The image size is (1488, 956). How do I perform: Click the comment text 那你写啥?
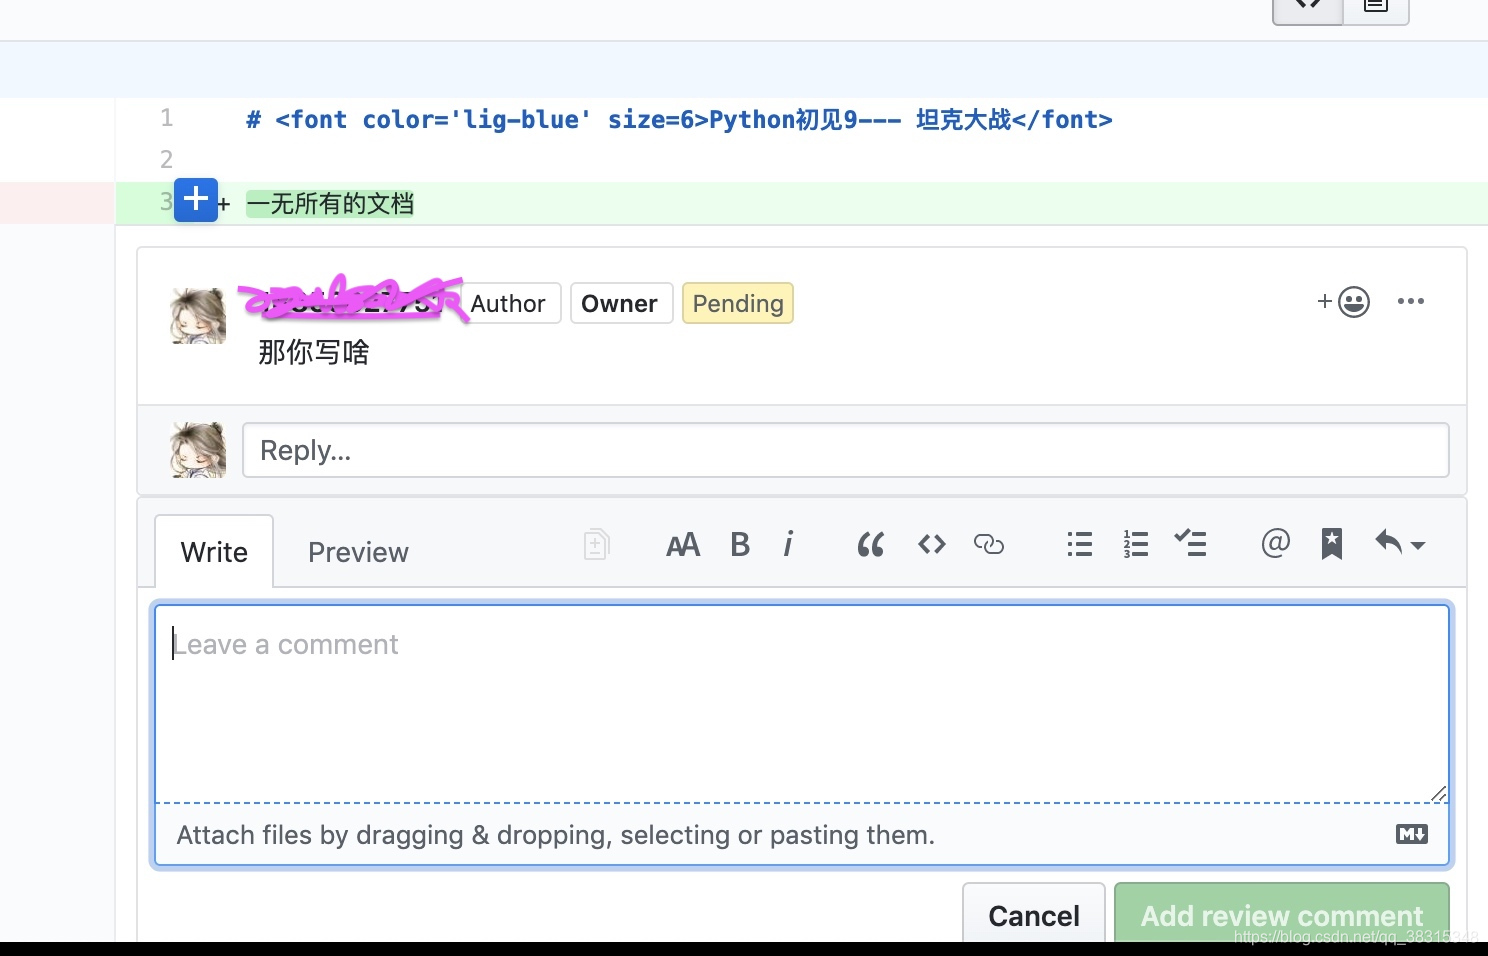pyautogui.click(x=314, y=352)
